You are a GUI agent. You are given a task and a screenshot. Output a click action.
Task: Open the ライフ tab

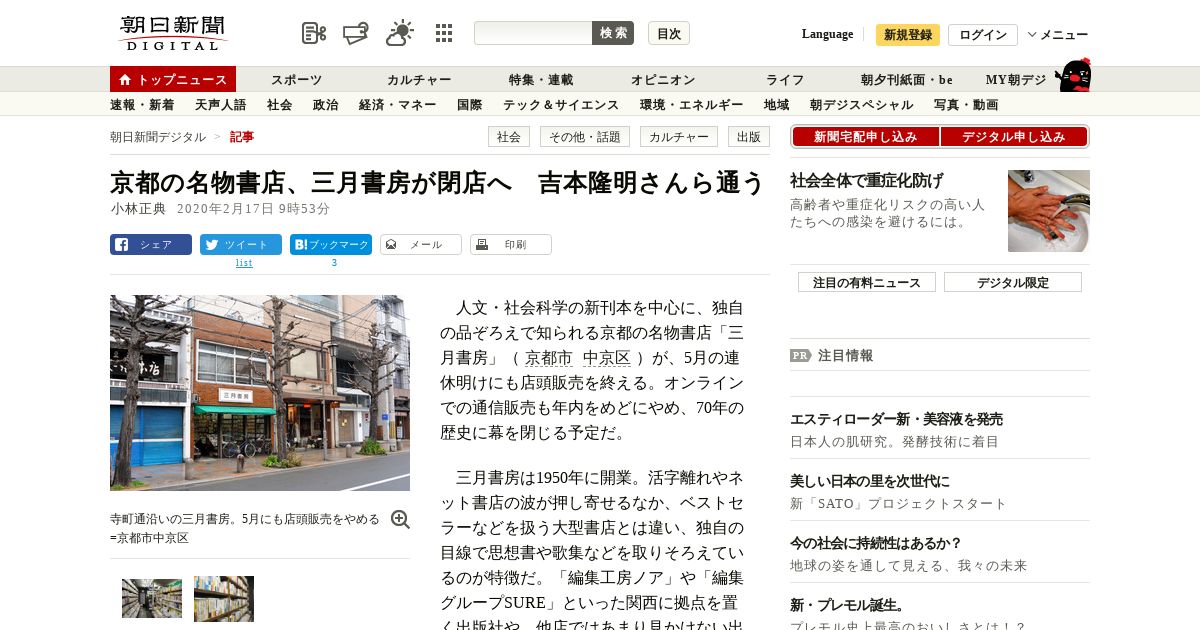coord(785,80)
